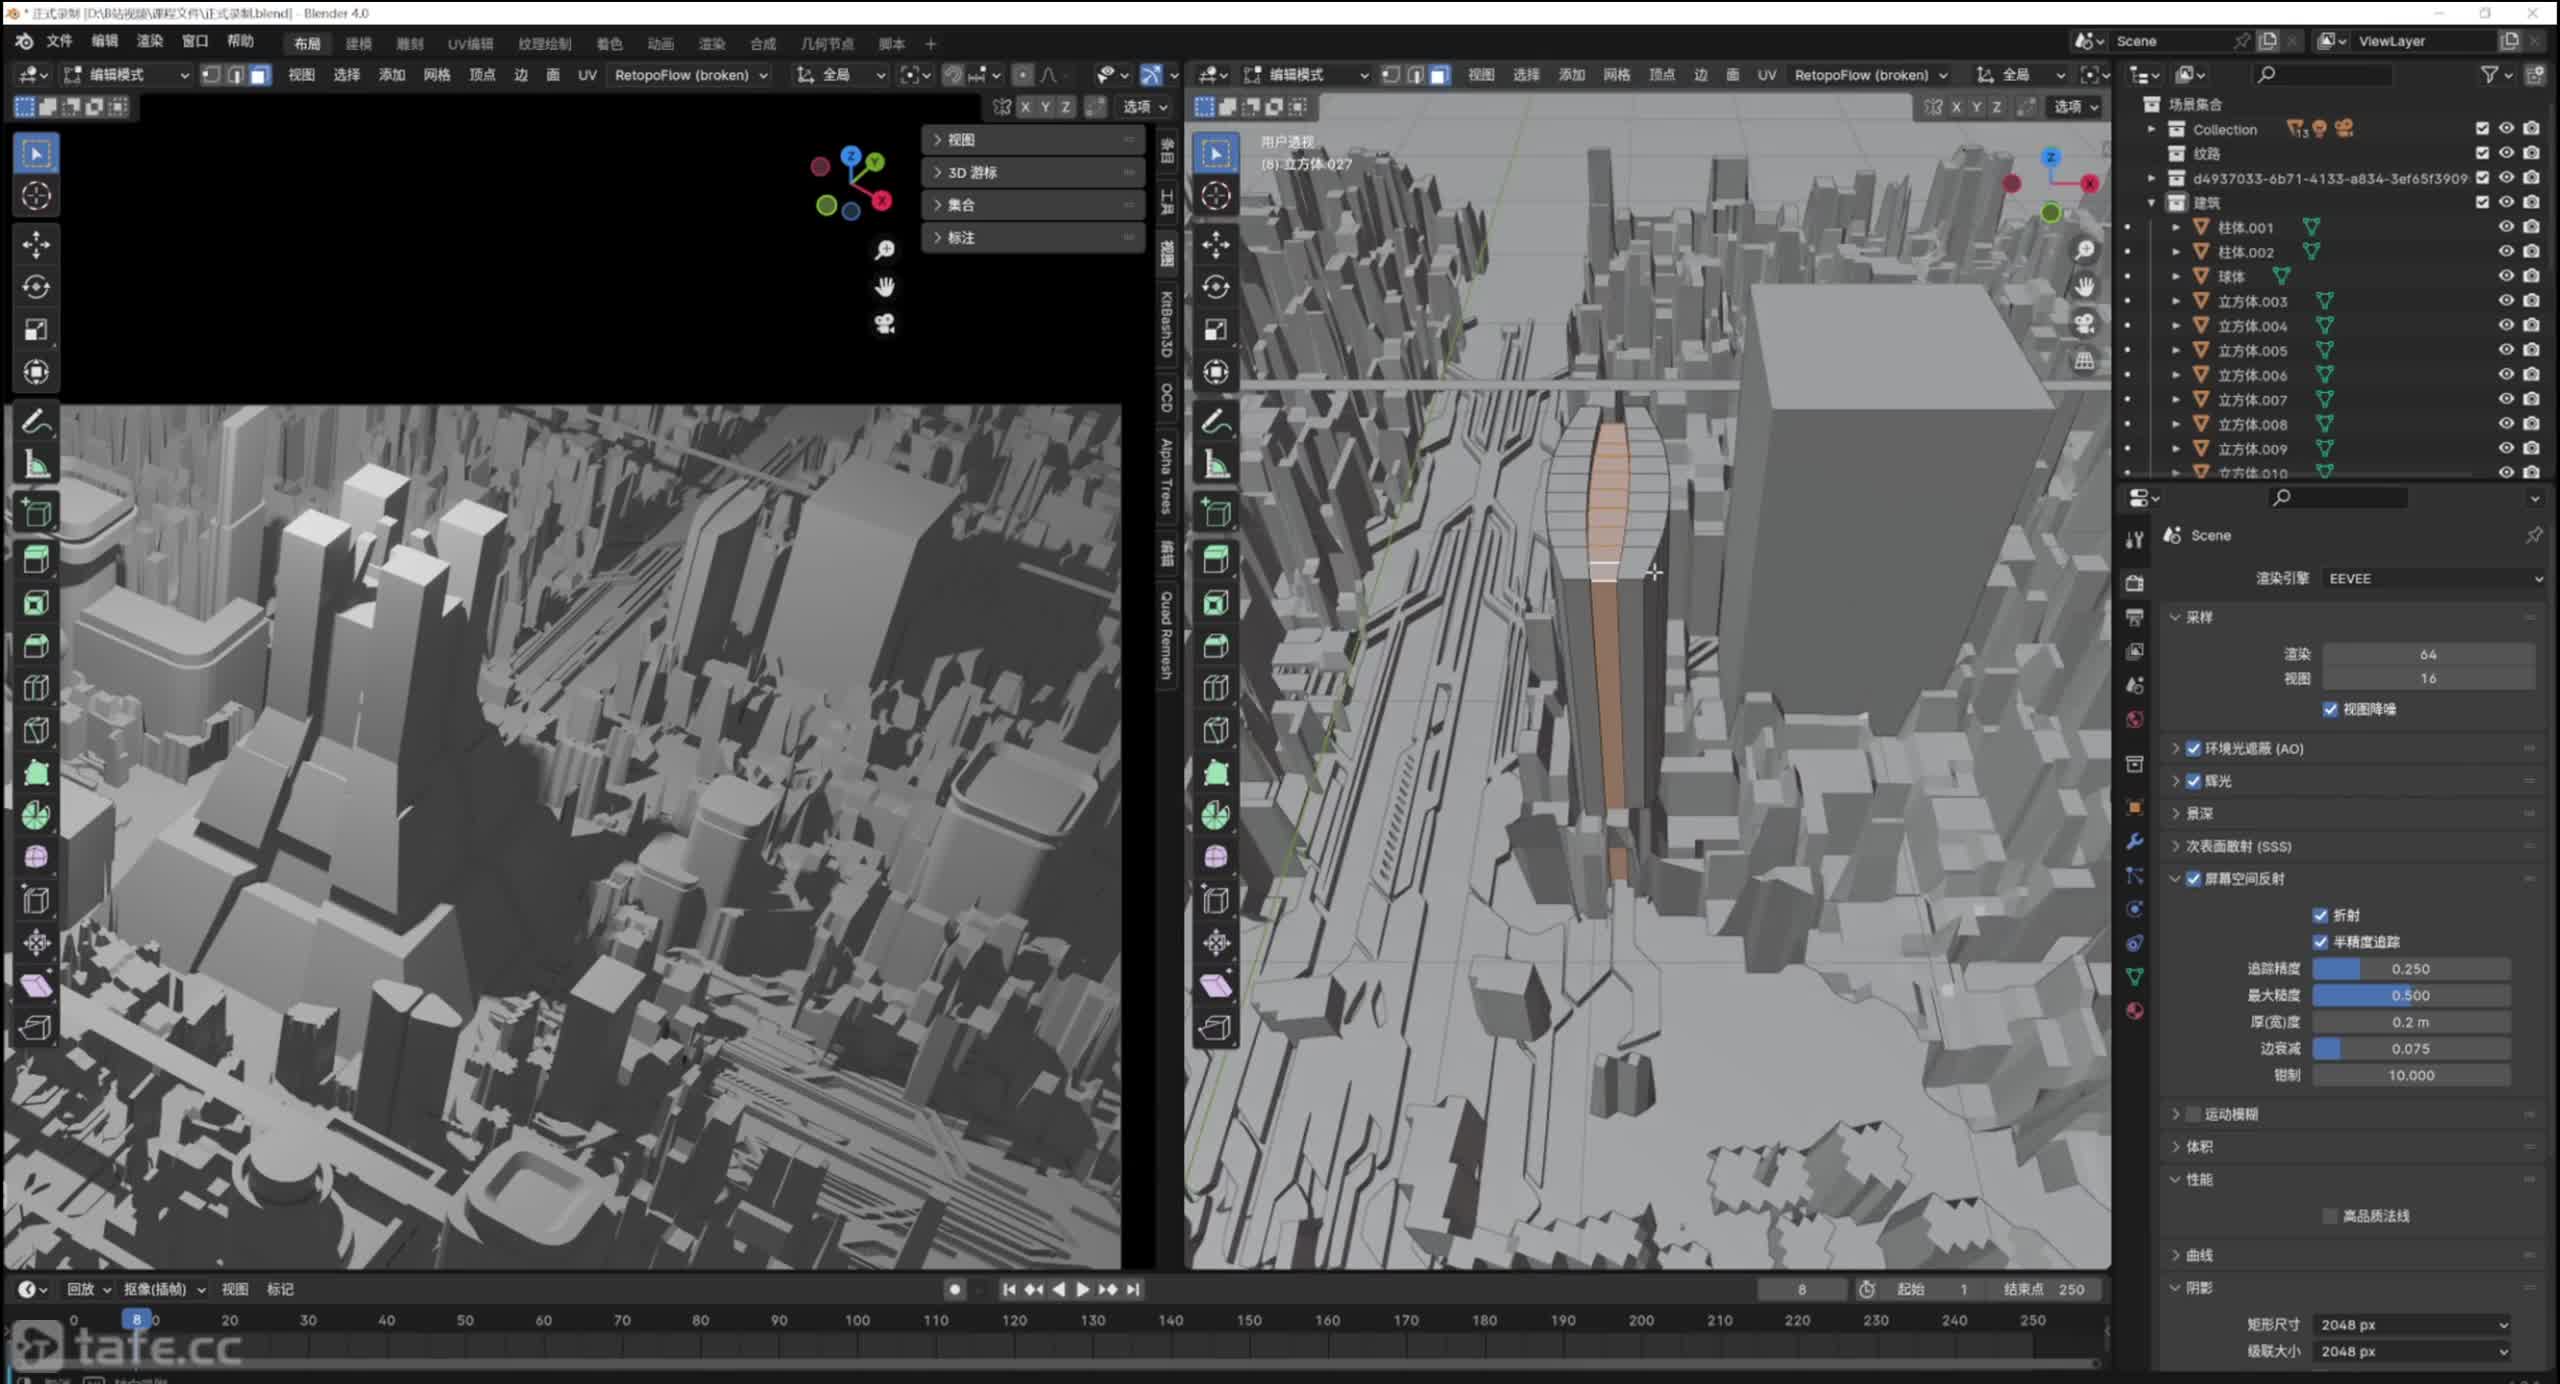
Task: Select the Rotate tool in 用户透视 viewport
Action: click(x=1216, y=287)
